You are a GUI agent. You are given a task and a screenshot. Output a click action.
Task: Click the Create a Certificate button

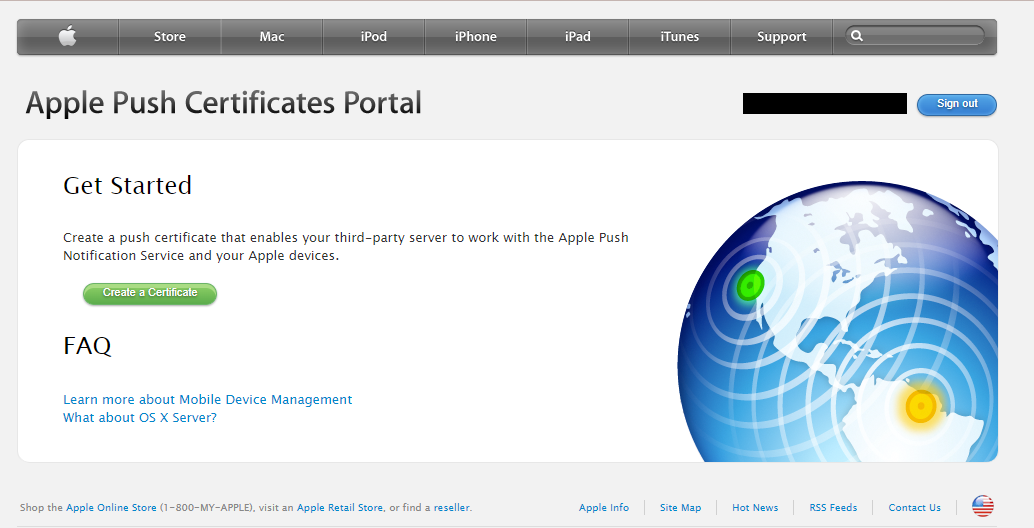point(150,293)
